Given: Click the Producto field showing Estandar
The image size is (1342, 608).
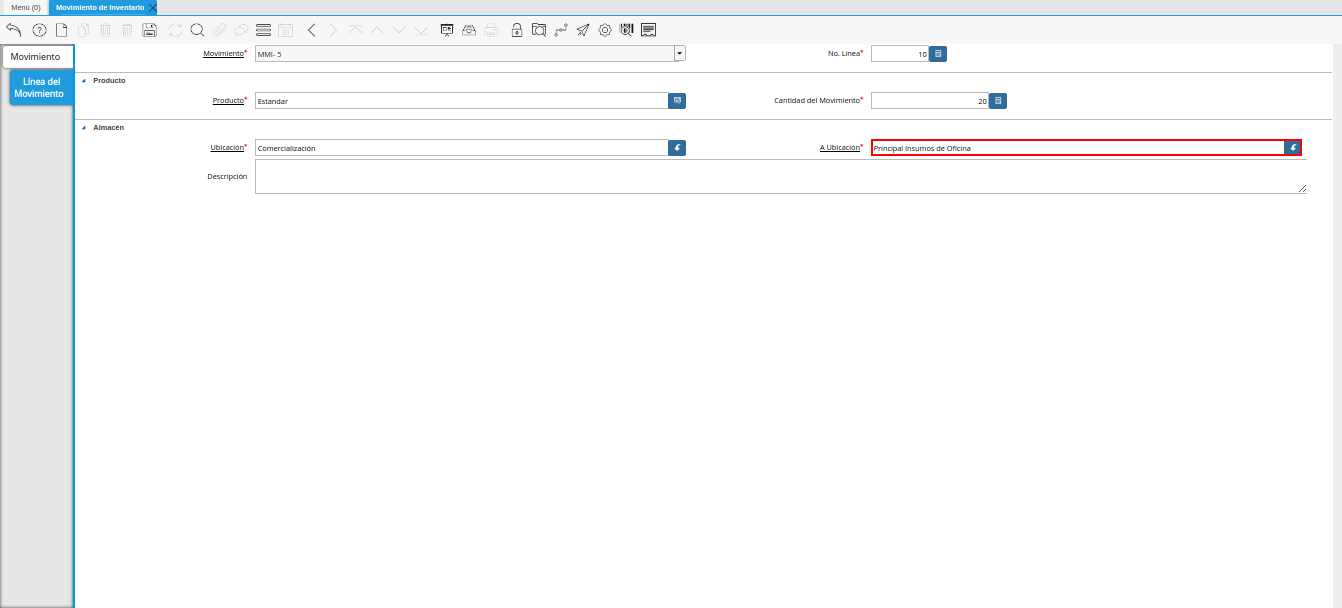Looking at the screenshot, I should (462, 101).
